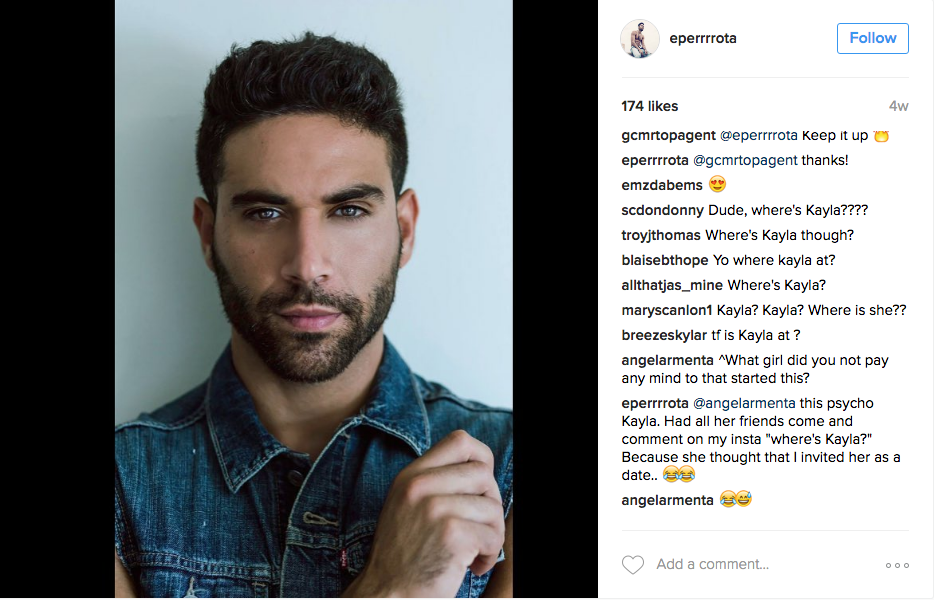Open blaisebthope commenter profile

click(x=665, y=260)
